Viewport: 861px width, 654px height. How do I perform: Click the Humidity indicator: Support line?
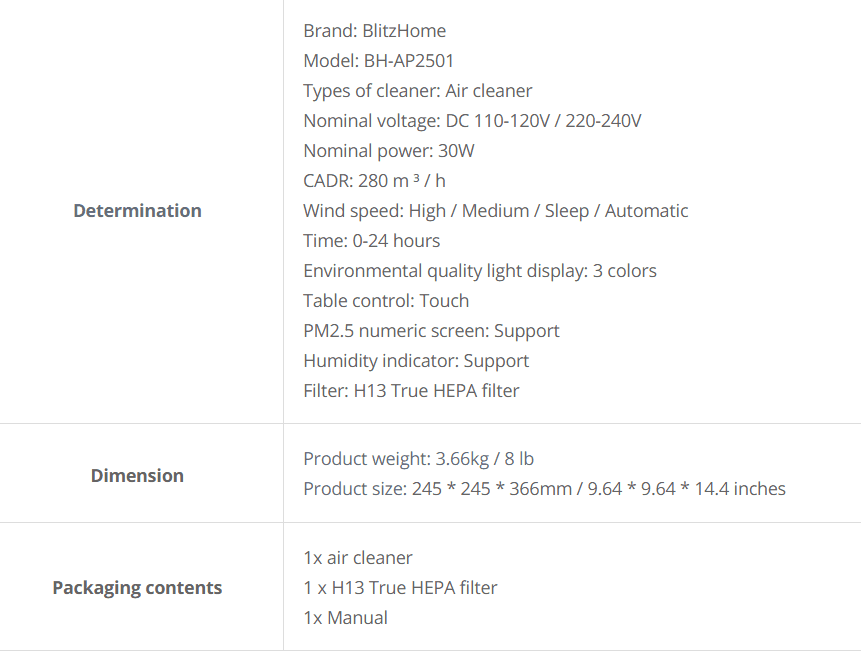pos(416,361)
